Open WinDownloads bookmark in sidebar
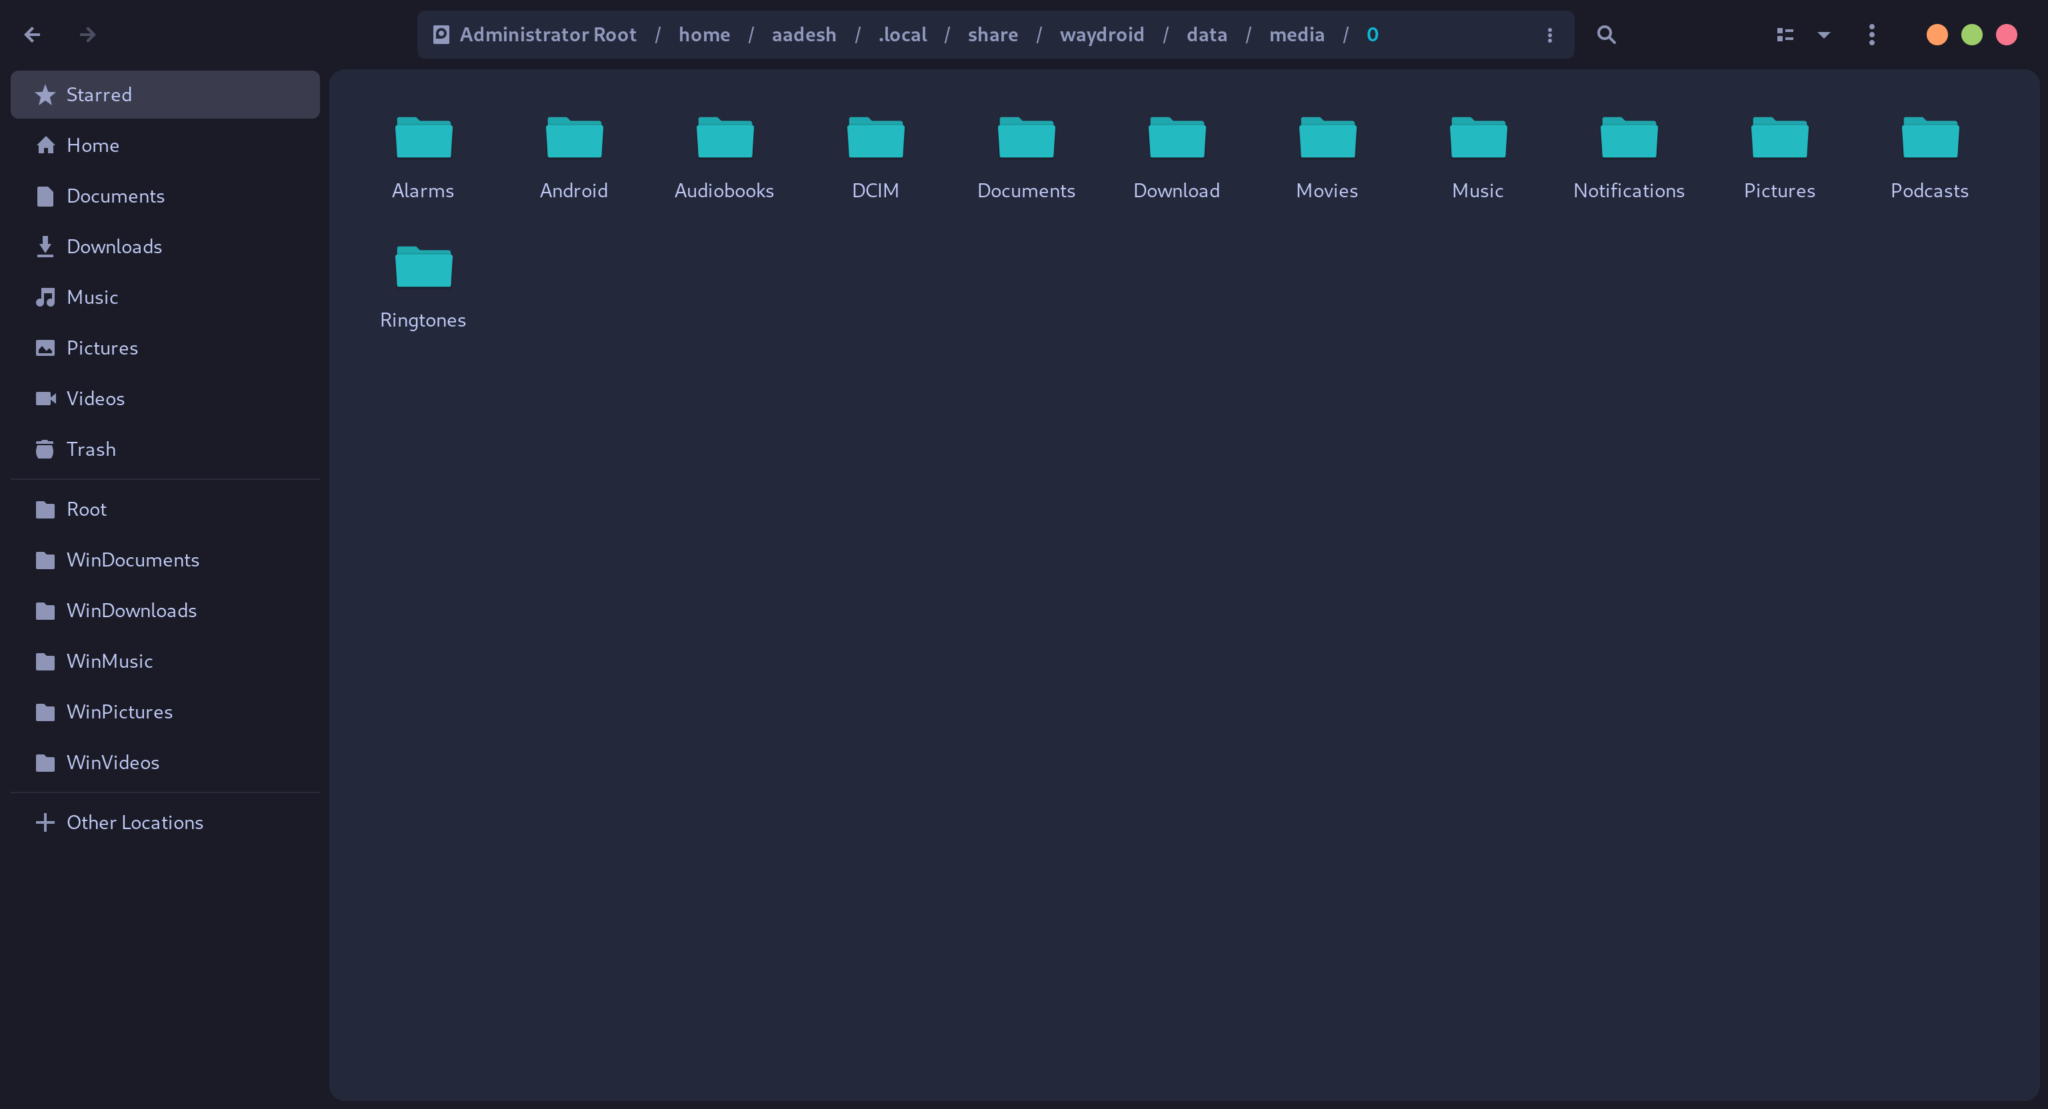2048x1109 pixels. (x=131, y=610)
